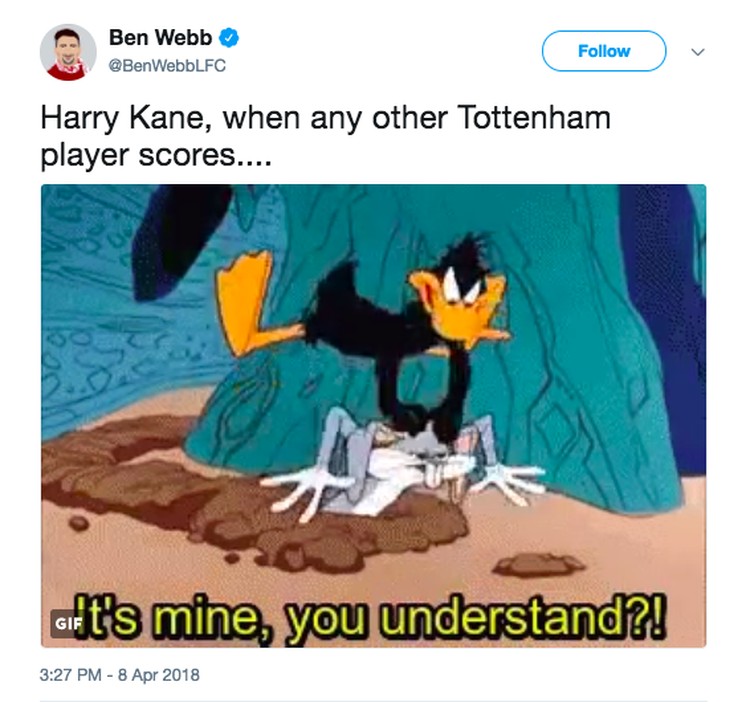Play the Daffy Duck GIF media
The image size is (750, 702).
[373, 416]
